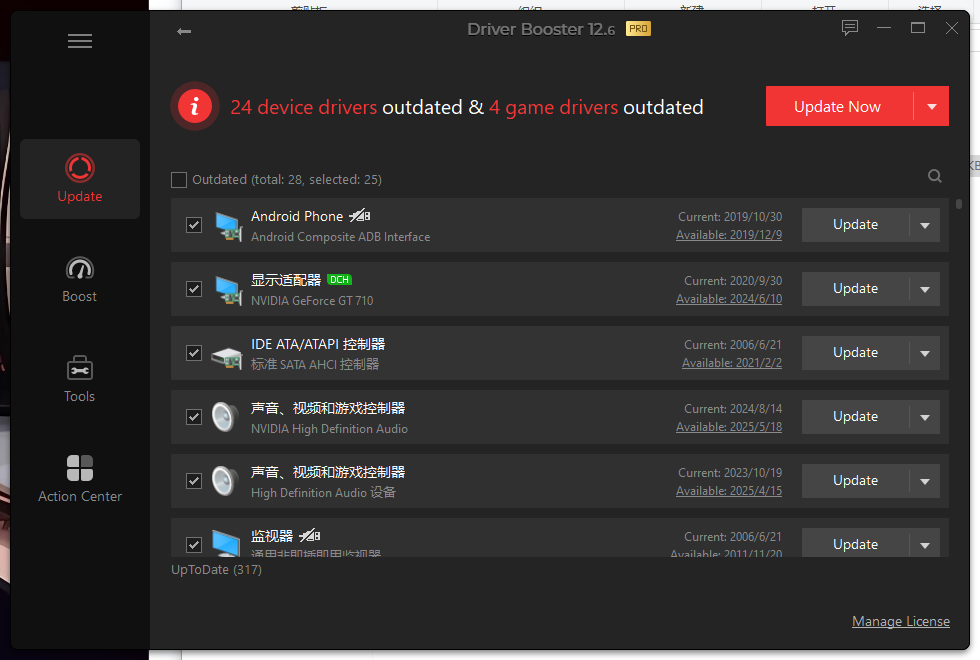Update the 监视器 driver
The height and width of the screenshot is (660, 980).
tap(855, 544)
